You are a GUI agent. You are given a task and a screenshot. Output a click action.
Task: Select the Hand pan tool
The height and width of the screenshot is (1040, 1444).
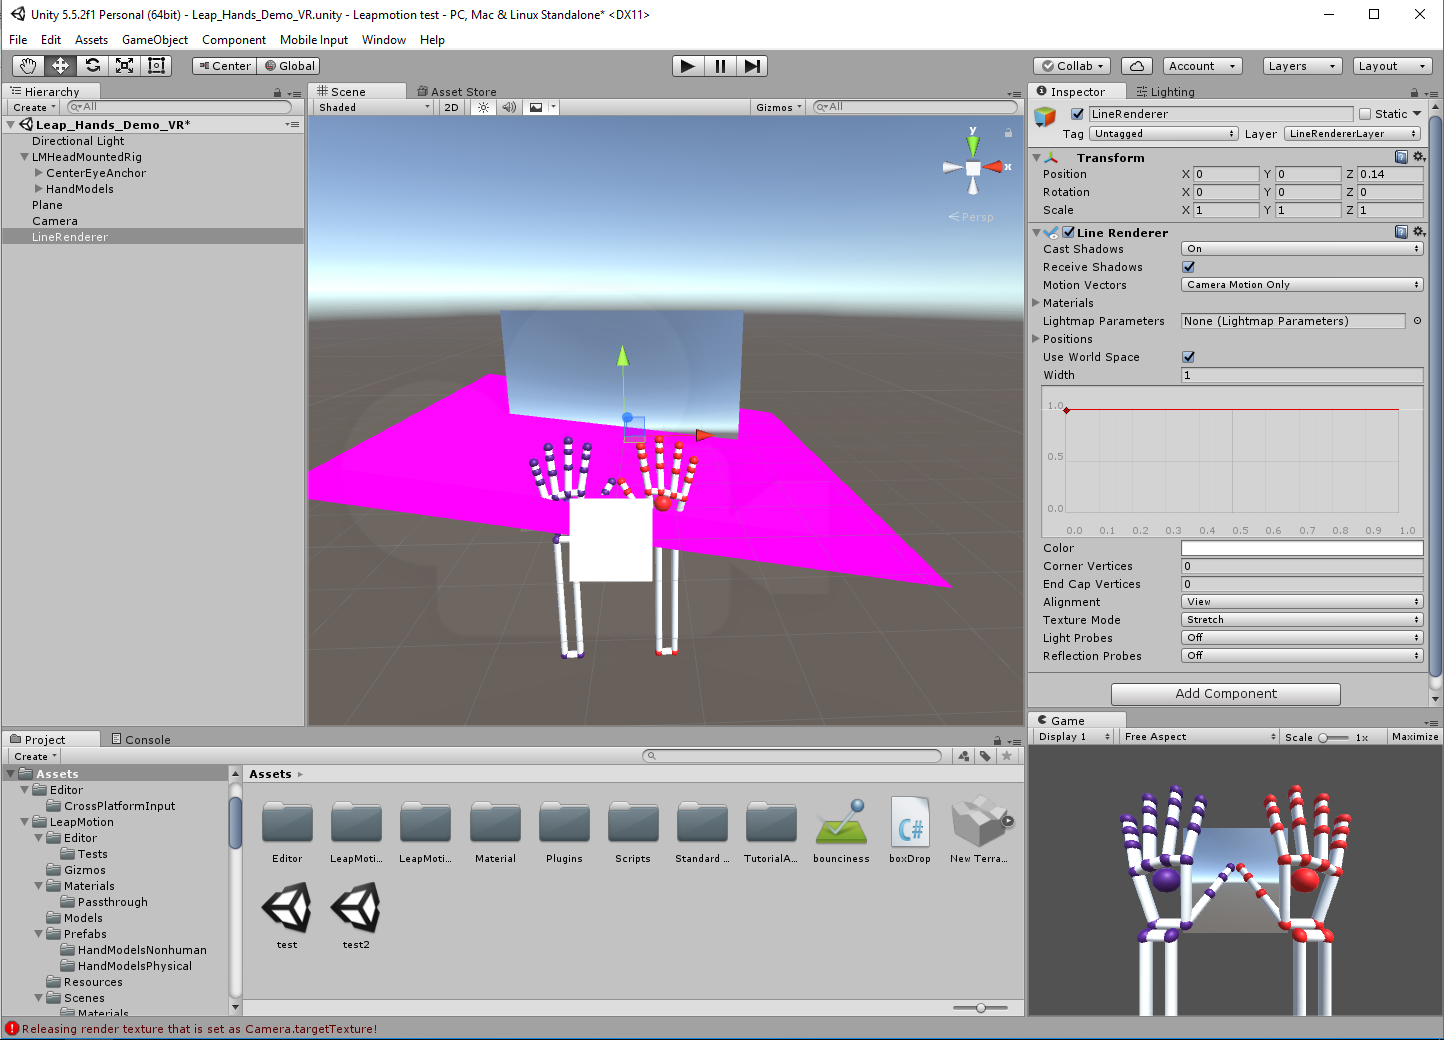pos(27,65)
